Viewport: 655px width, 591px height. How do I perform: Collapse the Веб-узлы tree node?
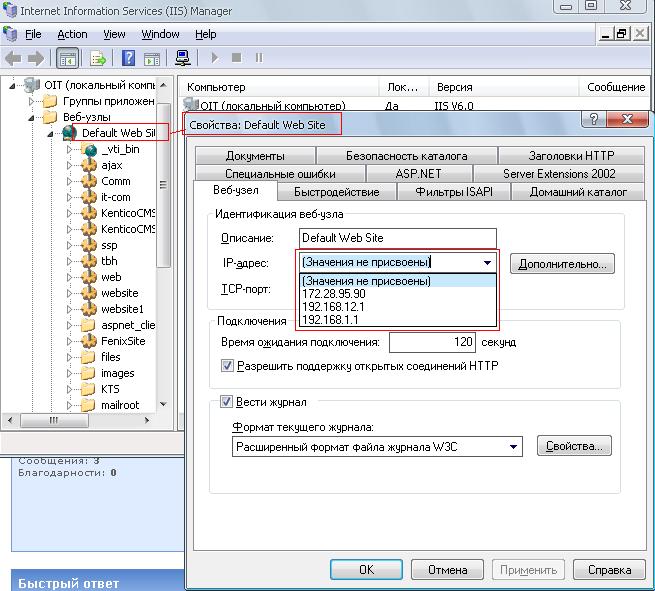32,118
